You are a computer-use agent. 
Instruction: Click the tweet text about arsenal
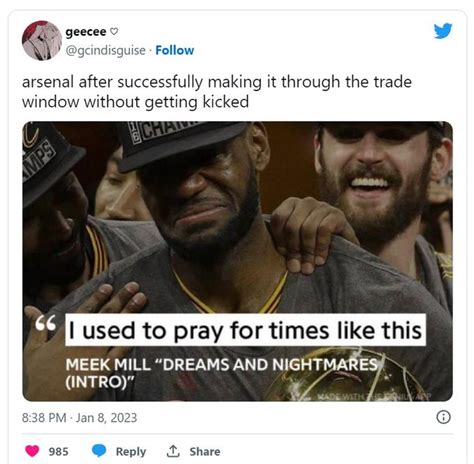[217, 92]
